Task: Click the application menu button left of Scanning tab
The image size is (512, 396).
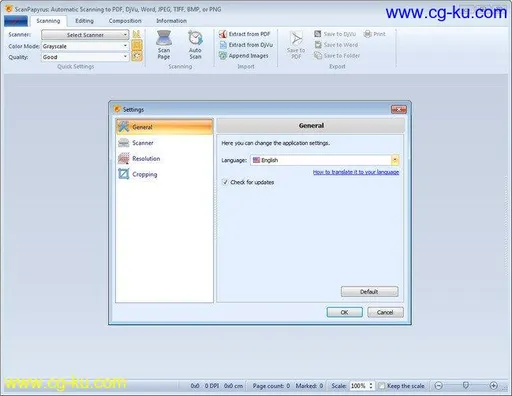Action: click(x=16, y=21)
